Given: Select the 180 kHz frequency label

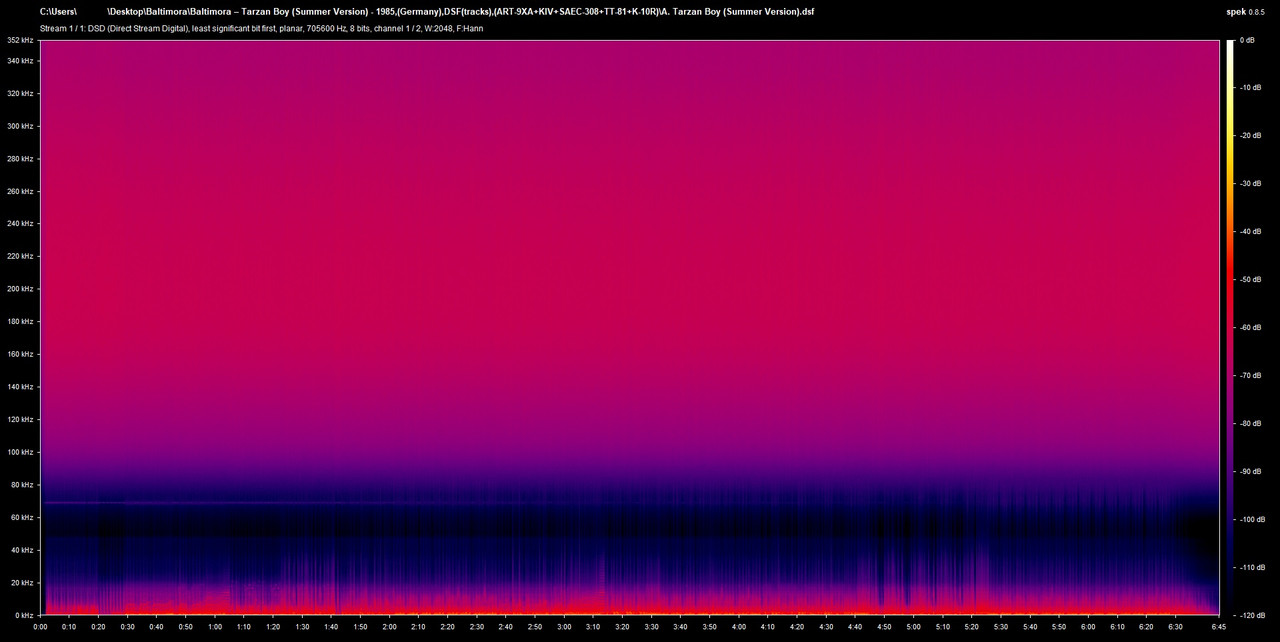Looking at the screenshot, I should coord(21,321).
